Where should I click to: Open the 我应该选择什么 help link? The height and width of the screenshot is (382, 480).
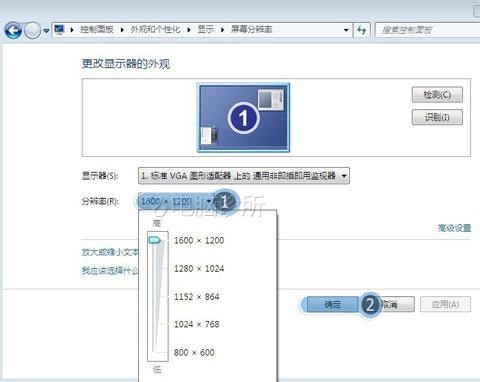click(x=110, y=270)
